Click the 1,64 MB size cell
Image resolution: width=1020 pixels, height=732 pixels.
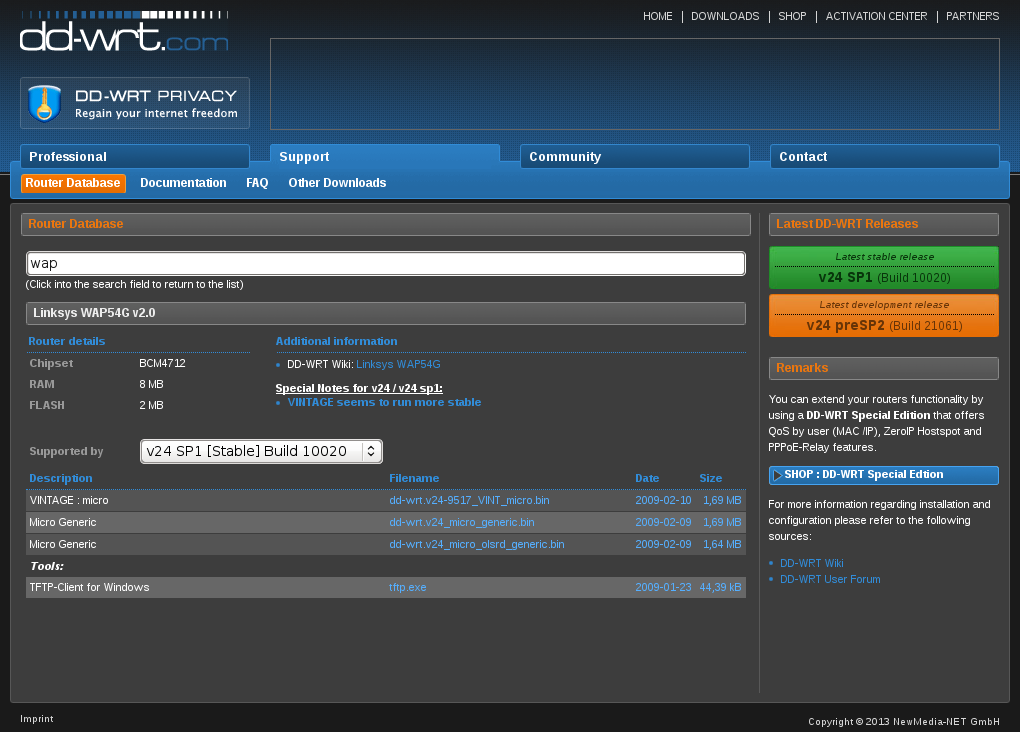point(722,545)
